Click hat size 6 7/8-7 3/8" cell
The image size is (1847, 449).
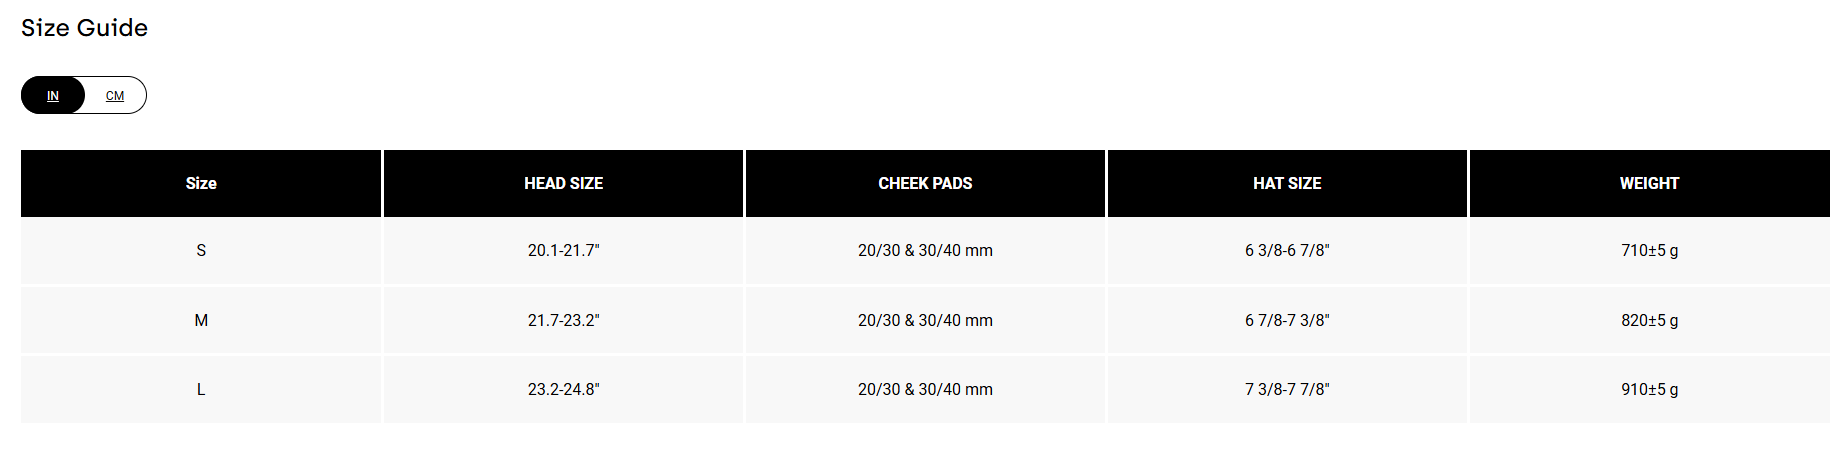click(1287, 320)
